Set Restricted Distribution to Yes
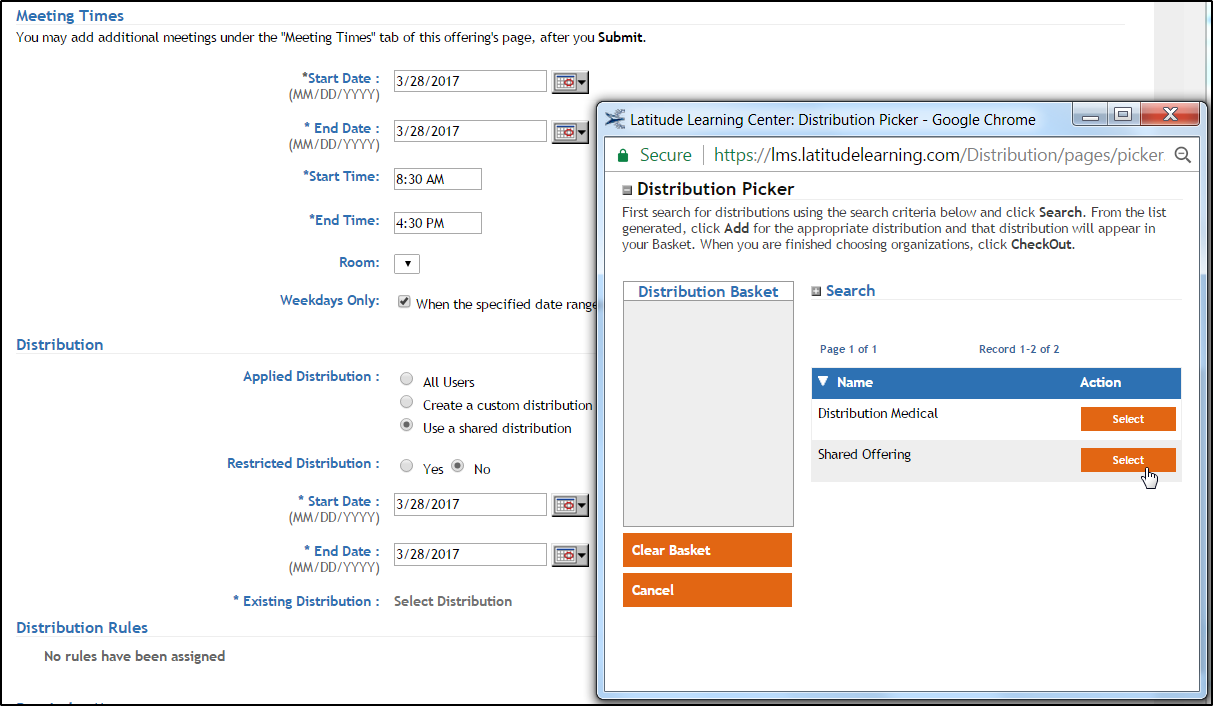 [x=406, y=466]
